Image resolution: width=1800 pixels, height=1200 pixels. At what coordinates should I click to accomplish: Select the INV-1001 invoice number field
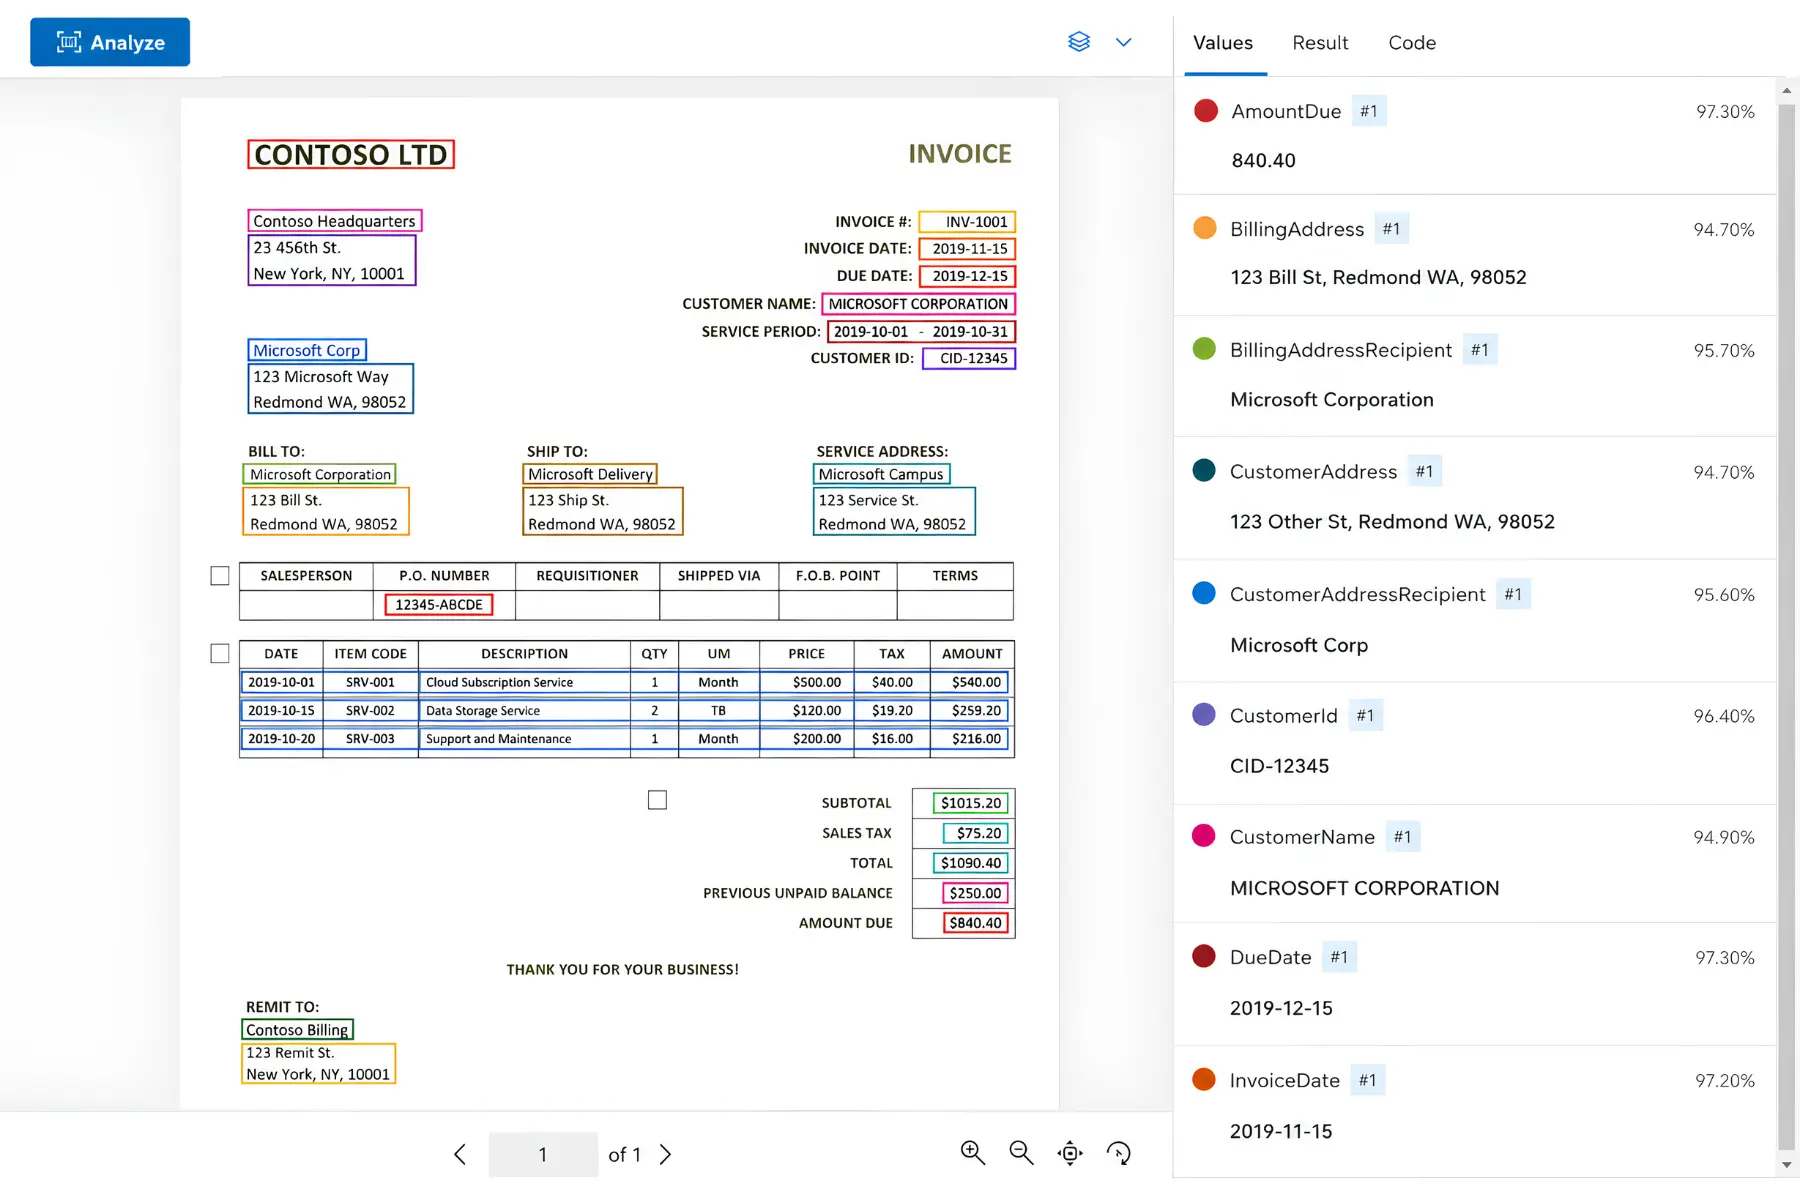[968, 222]
